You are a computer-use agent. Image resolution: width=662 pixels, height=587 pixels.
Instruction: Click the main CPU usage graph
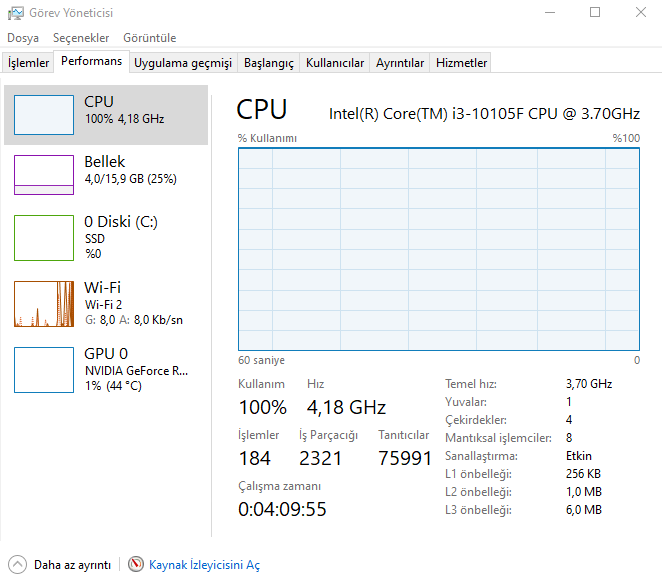439,249
